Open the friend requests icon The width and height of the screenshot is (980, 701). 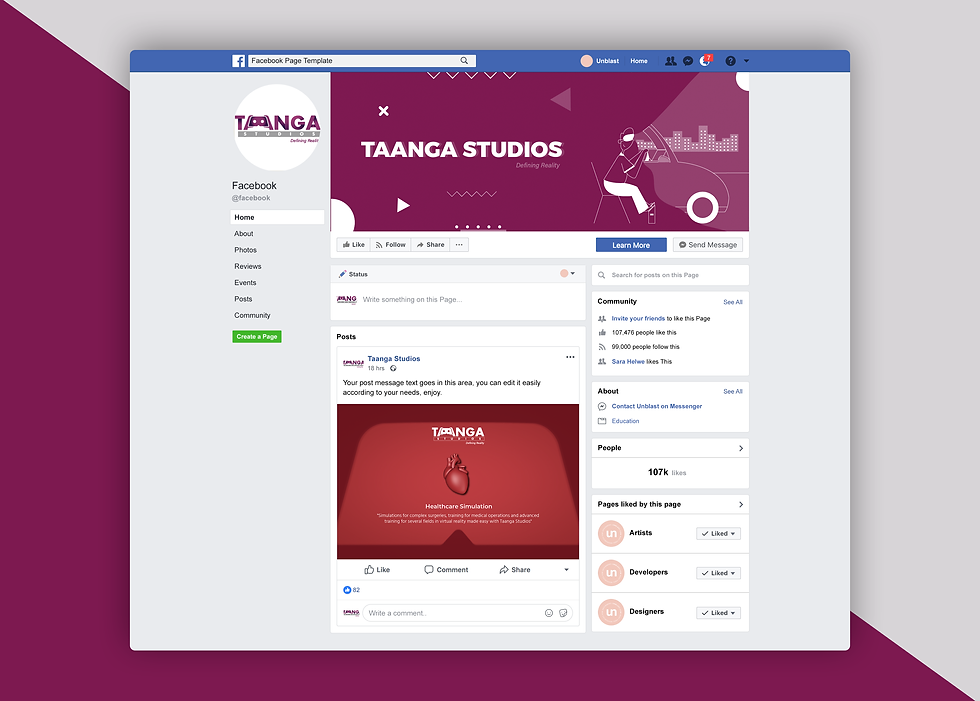point(671,61)
